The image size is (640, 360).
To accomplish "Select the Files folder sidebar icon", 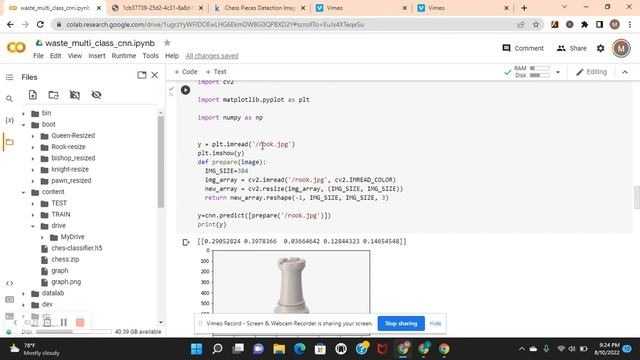I will pos(9,142).
